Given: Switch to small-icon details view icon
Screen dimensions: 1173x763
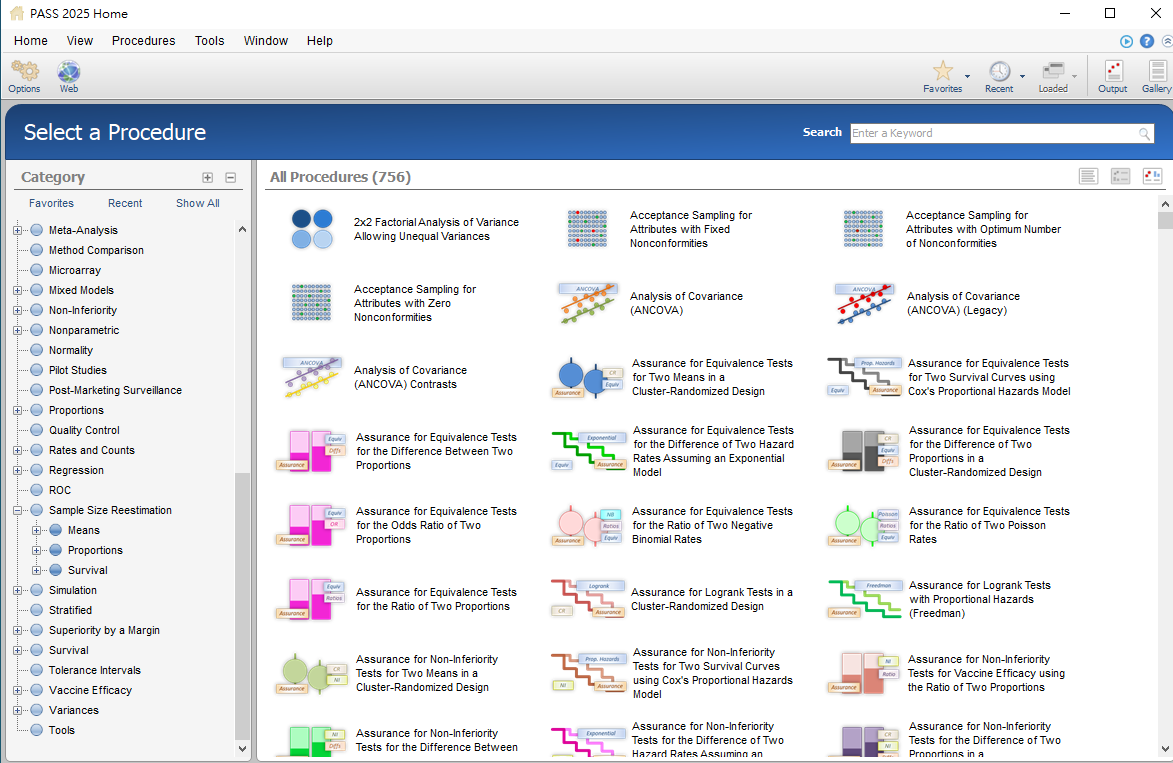Looking at the screenshot, I should pos(1121,177).
